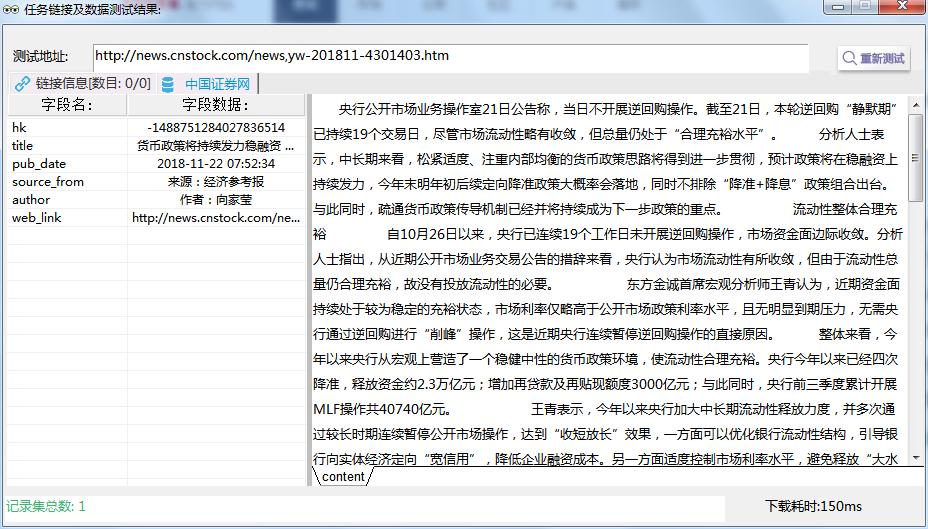Click the content scrollbar up arrow
Viewport: 928px width, 529px height.
[x=916, y=106]
